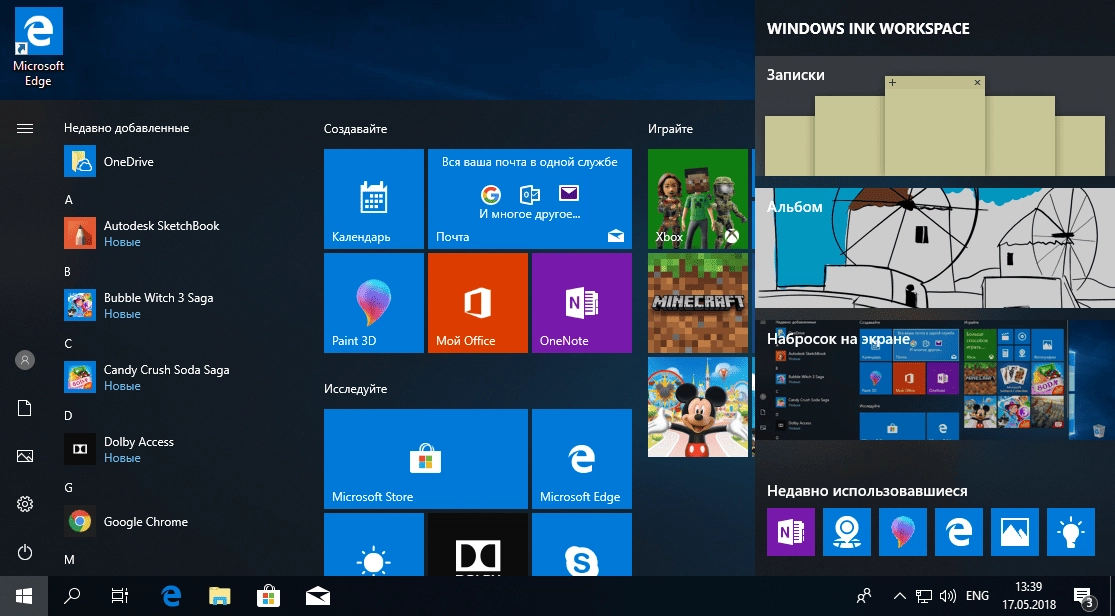Open OneDrive from the recently added list
Image resolution: width=1115 pixels, height=616 pixels.
point(177,161)
